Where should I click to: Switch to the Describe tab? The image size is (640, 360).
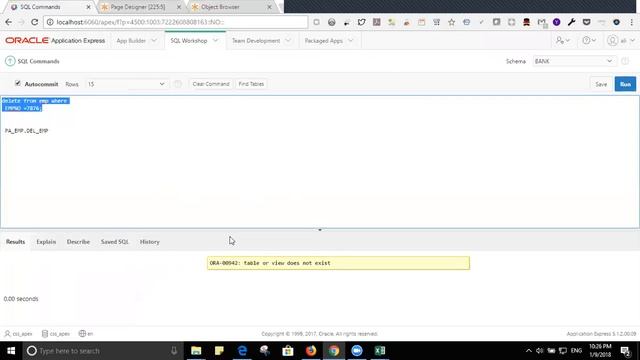click(78, 242)
